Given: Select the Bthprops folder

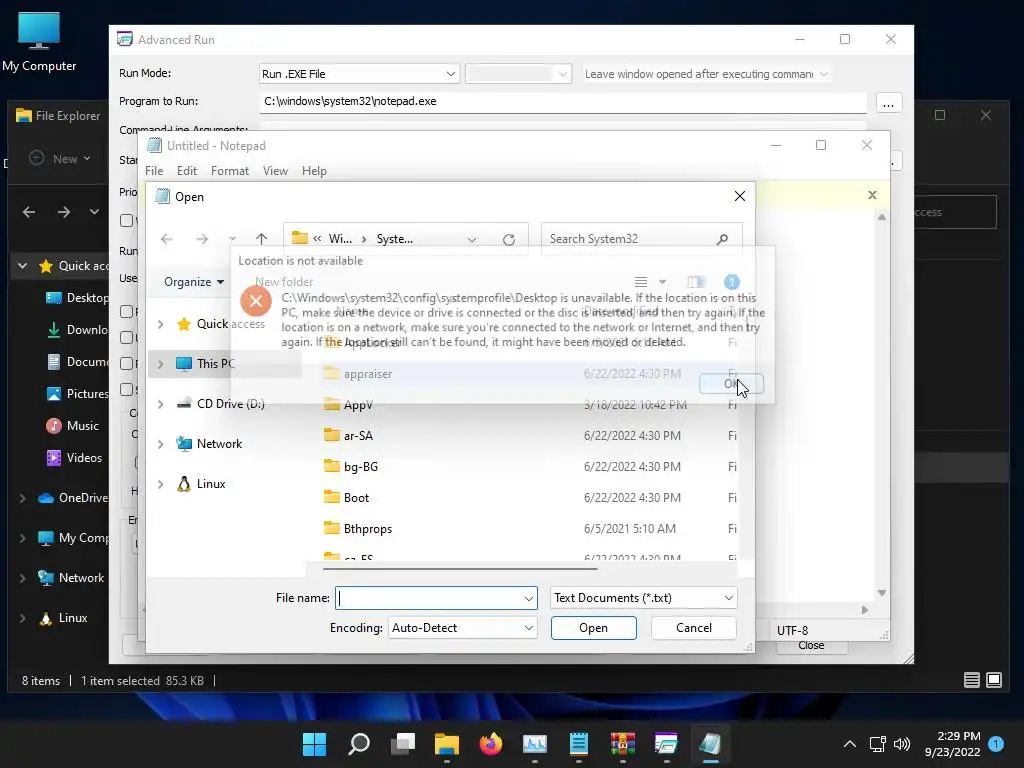Looking at the screenshot, I should coord(368,529).
